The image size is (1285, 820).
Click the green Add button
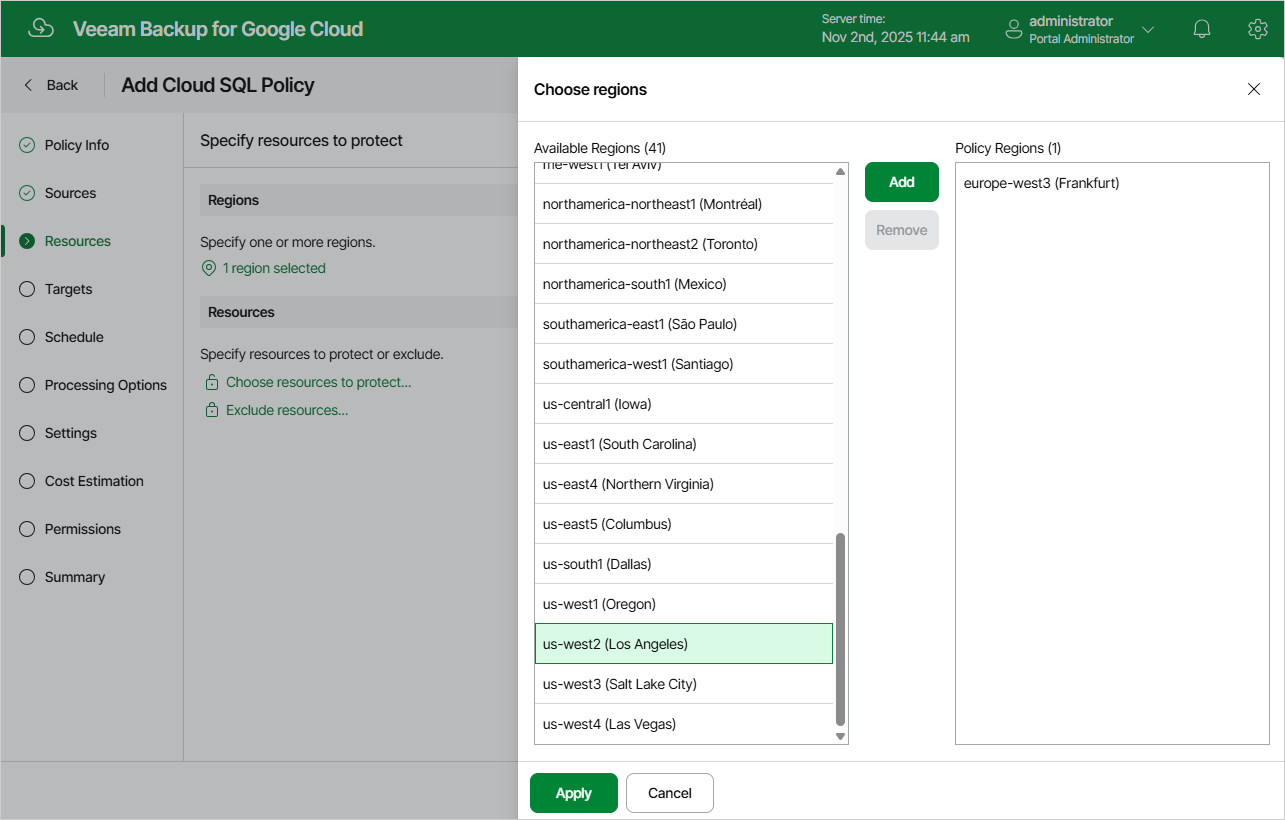point(902,182)
